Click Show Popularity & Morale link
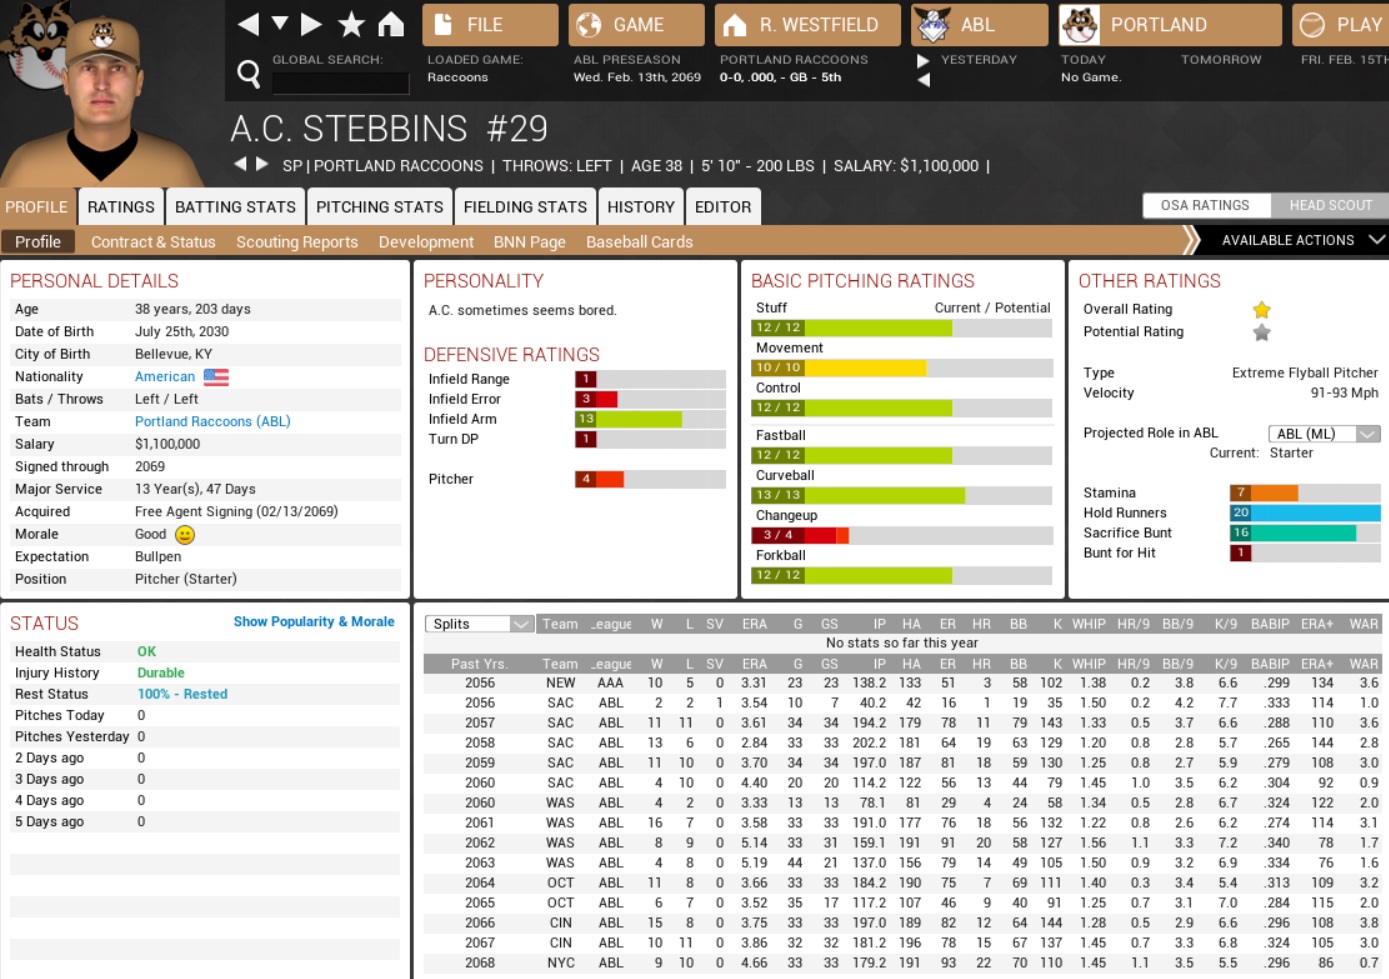This screenshot has width=1389, height=979. [314, 622]
